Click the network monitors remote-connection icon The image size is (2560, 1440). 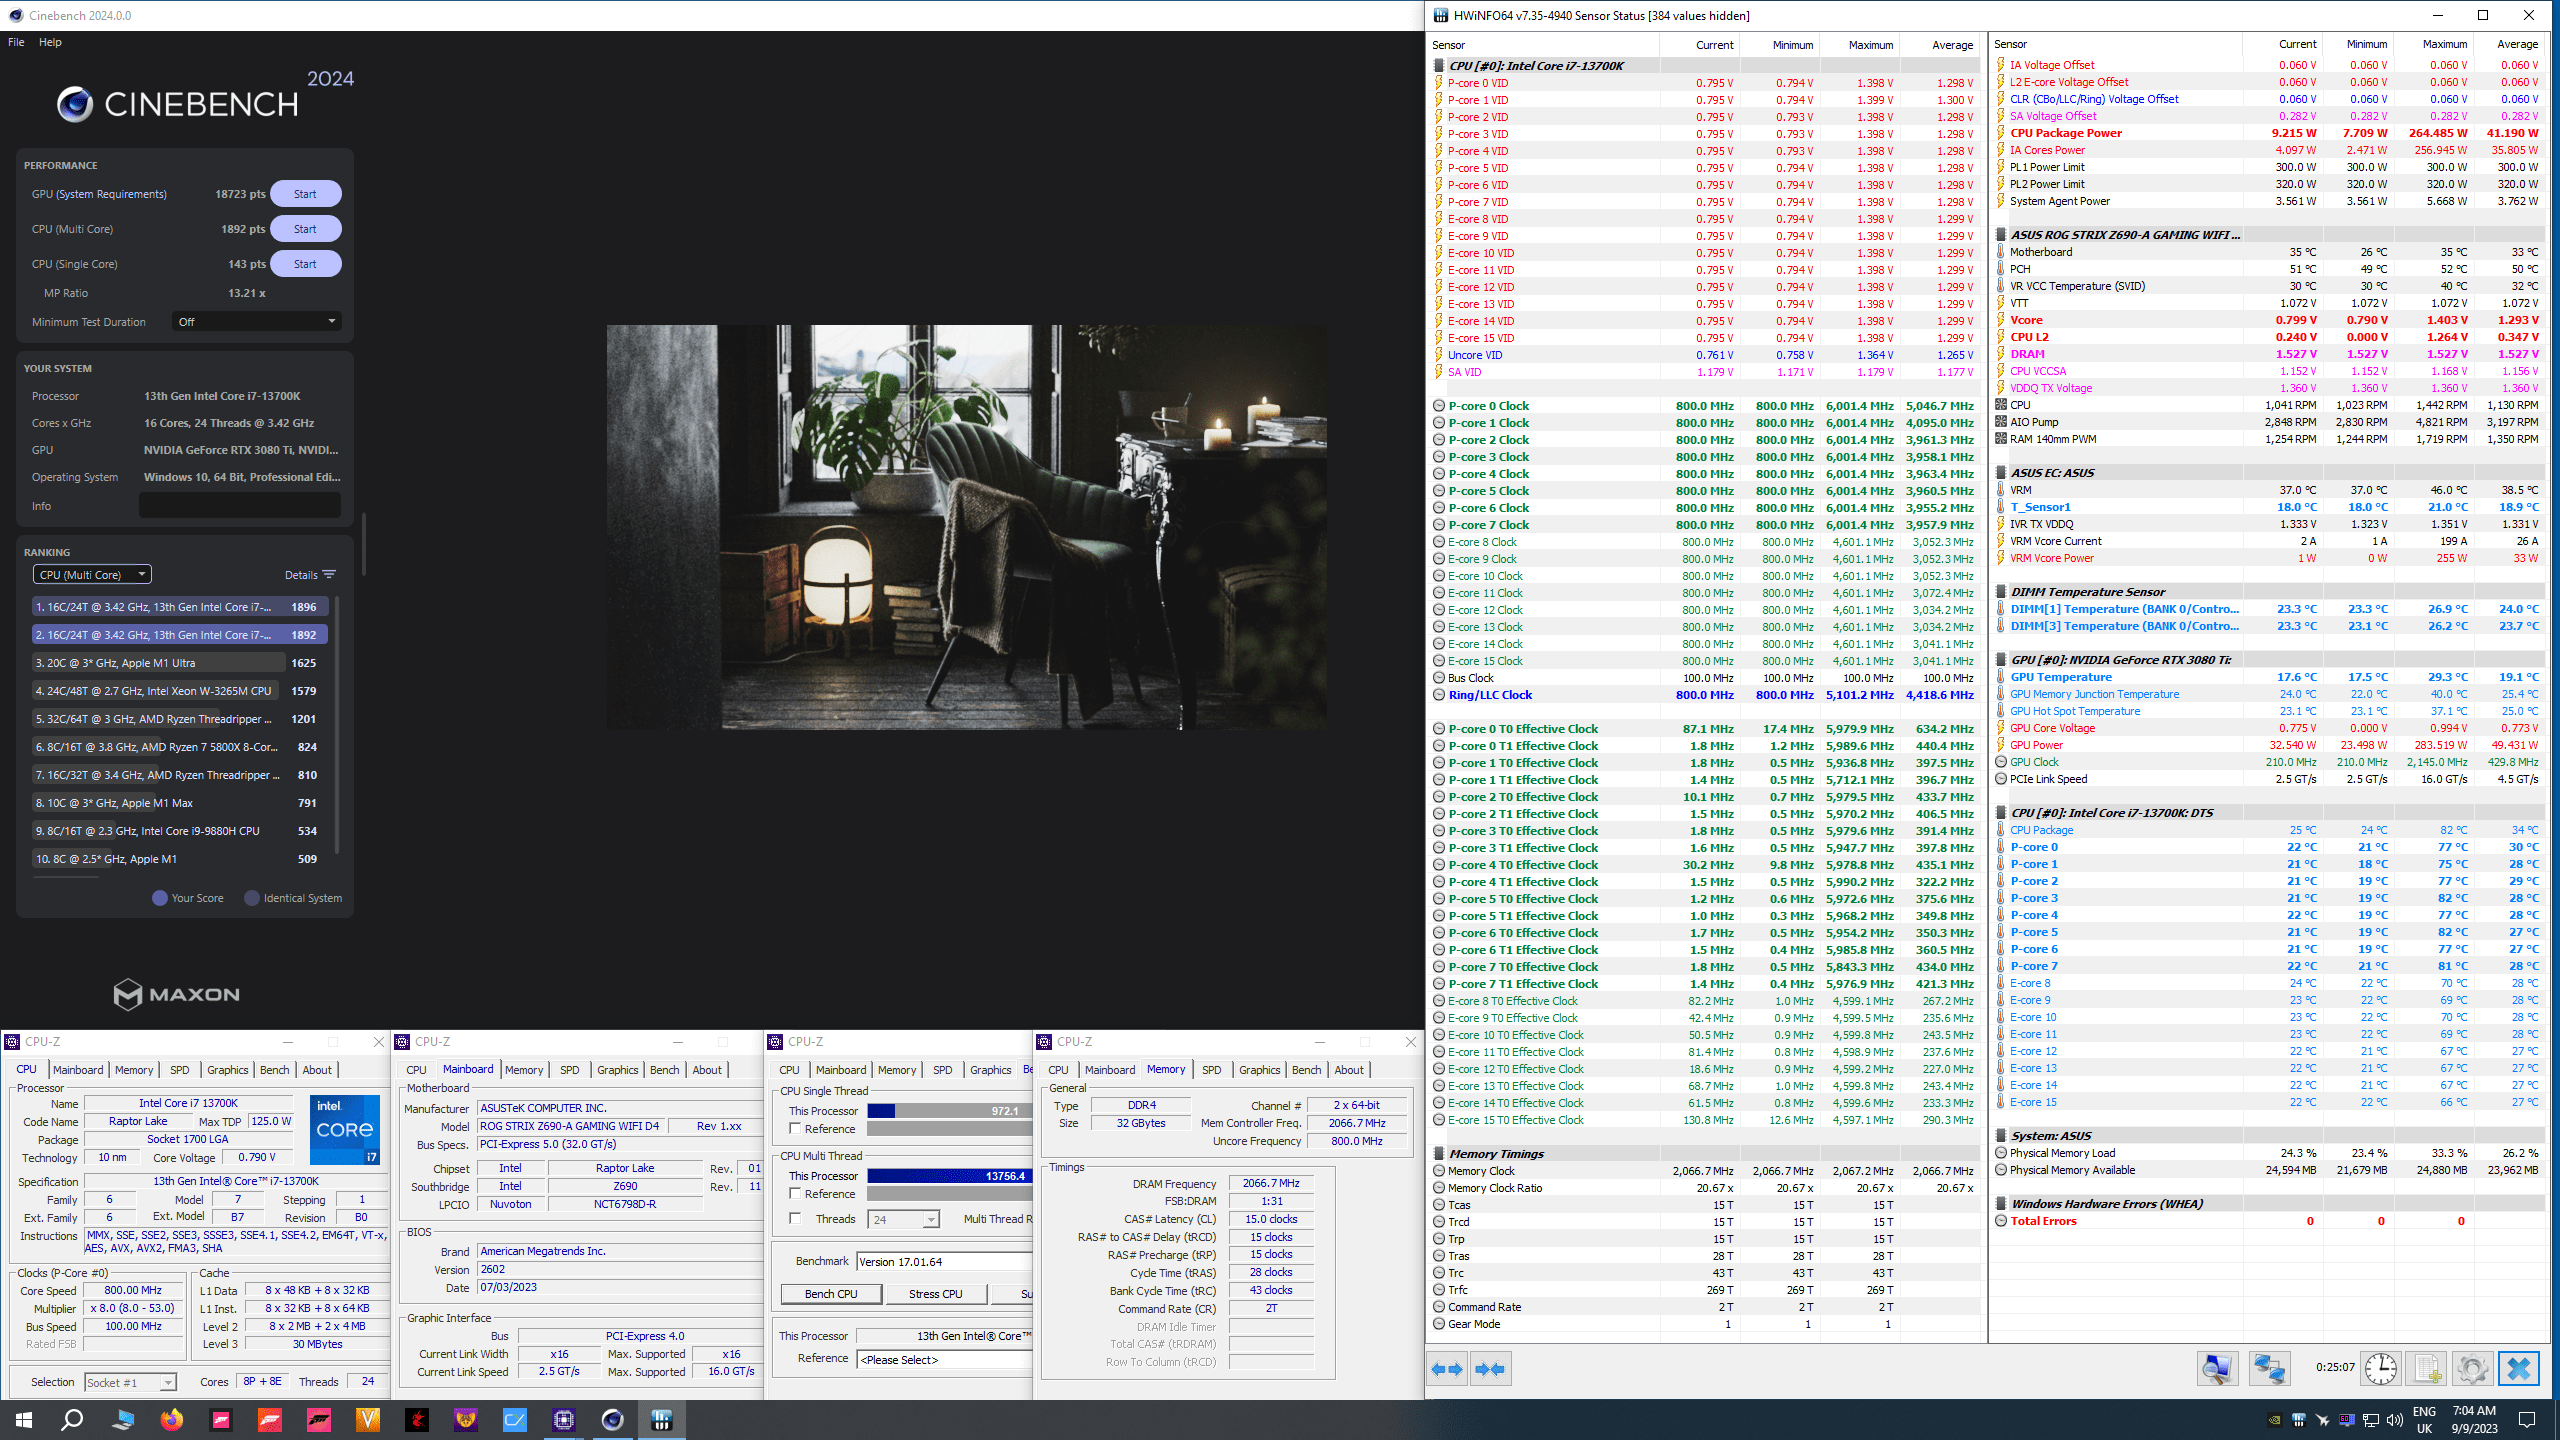2269,1368
